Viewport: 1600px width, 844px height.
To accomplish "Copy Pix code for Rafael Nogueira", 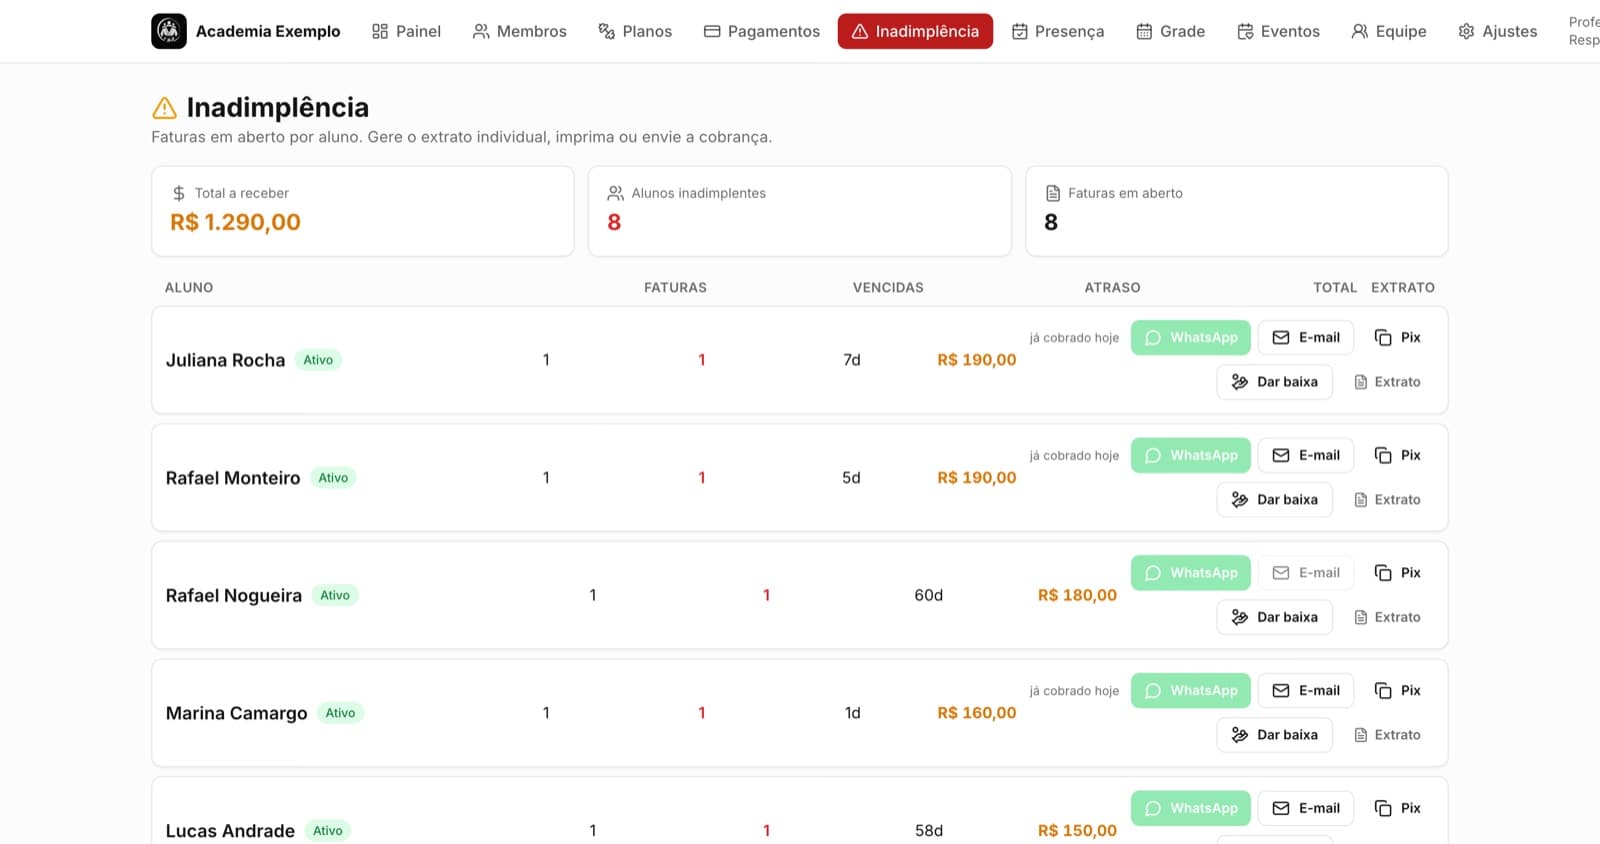I will pos(1398,573).
